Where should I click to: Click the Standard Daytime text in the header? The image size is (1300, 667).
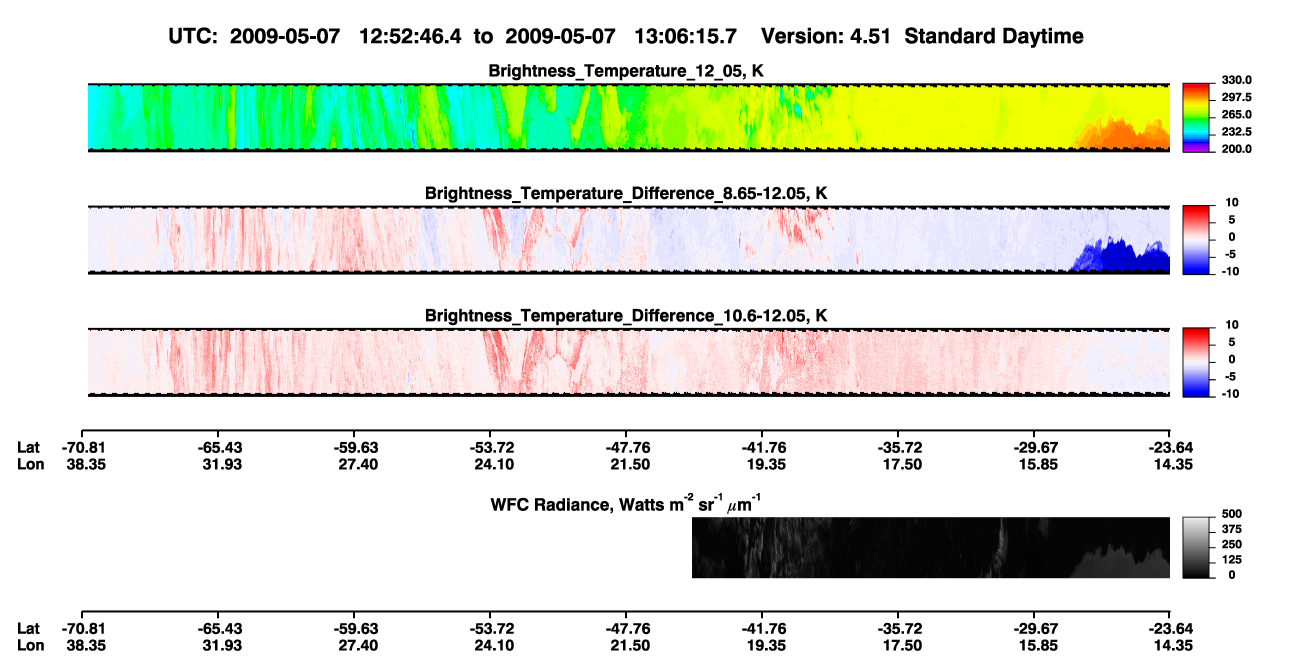992,36
